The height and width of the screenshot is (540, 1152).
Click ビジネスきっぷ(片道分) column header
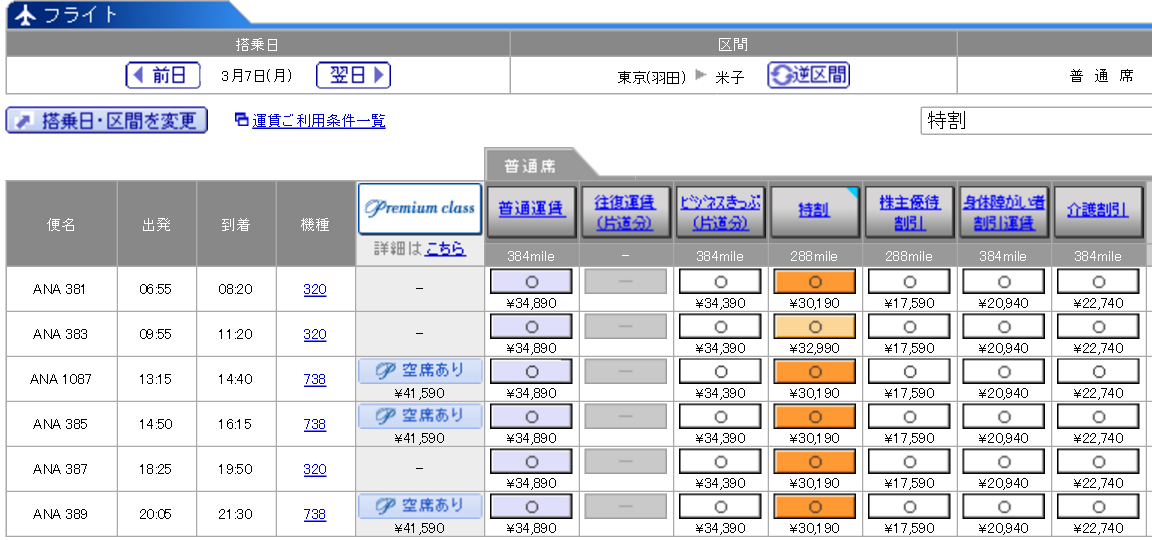721,210
